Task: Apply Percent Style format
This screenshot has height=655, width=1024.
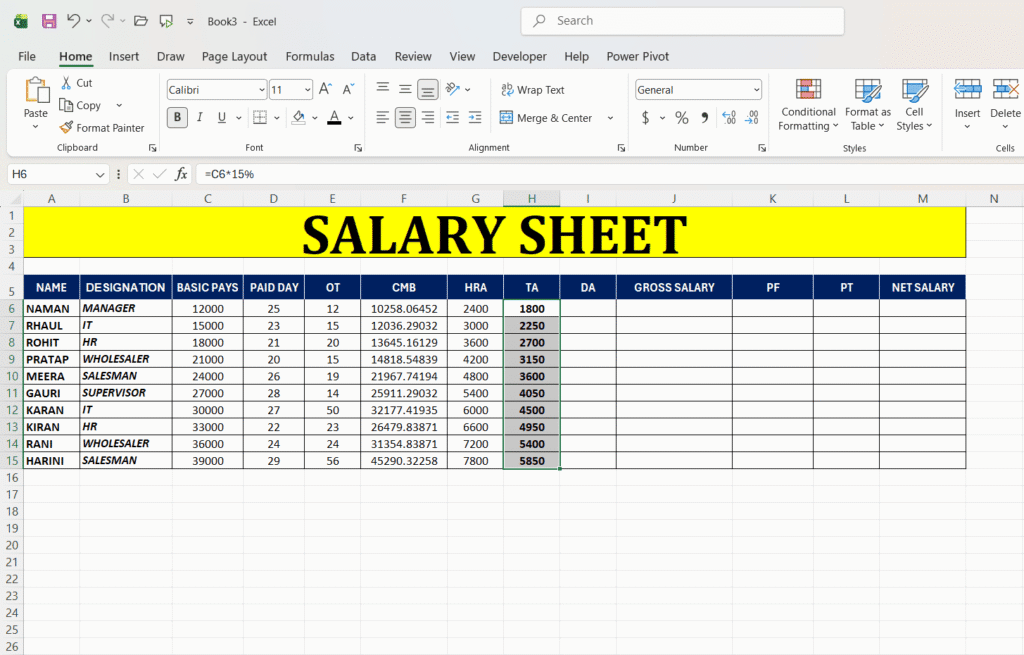Action: 682,118
